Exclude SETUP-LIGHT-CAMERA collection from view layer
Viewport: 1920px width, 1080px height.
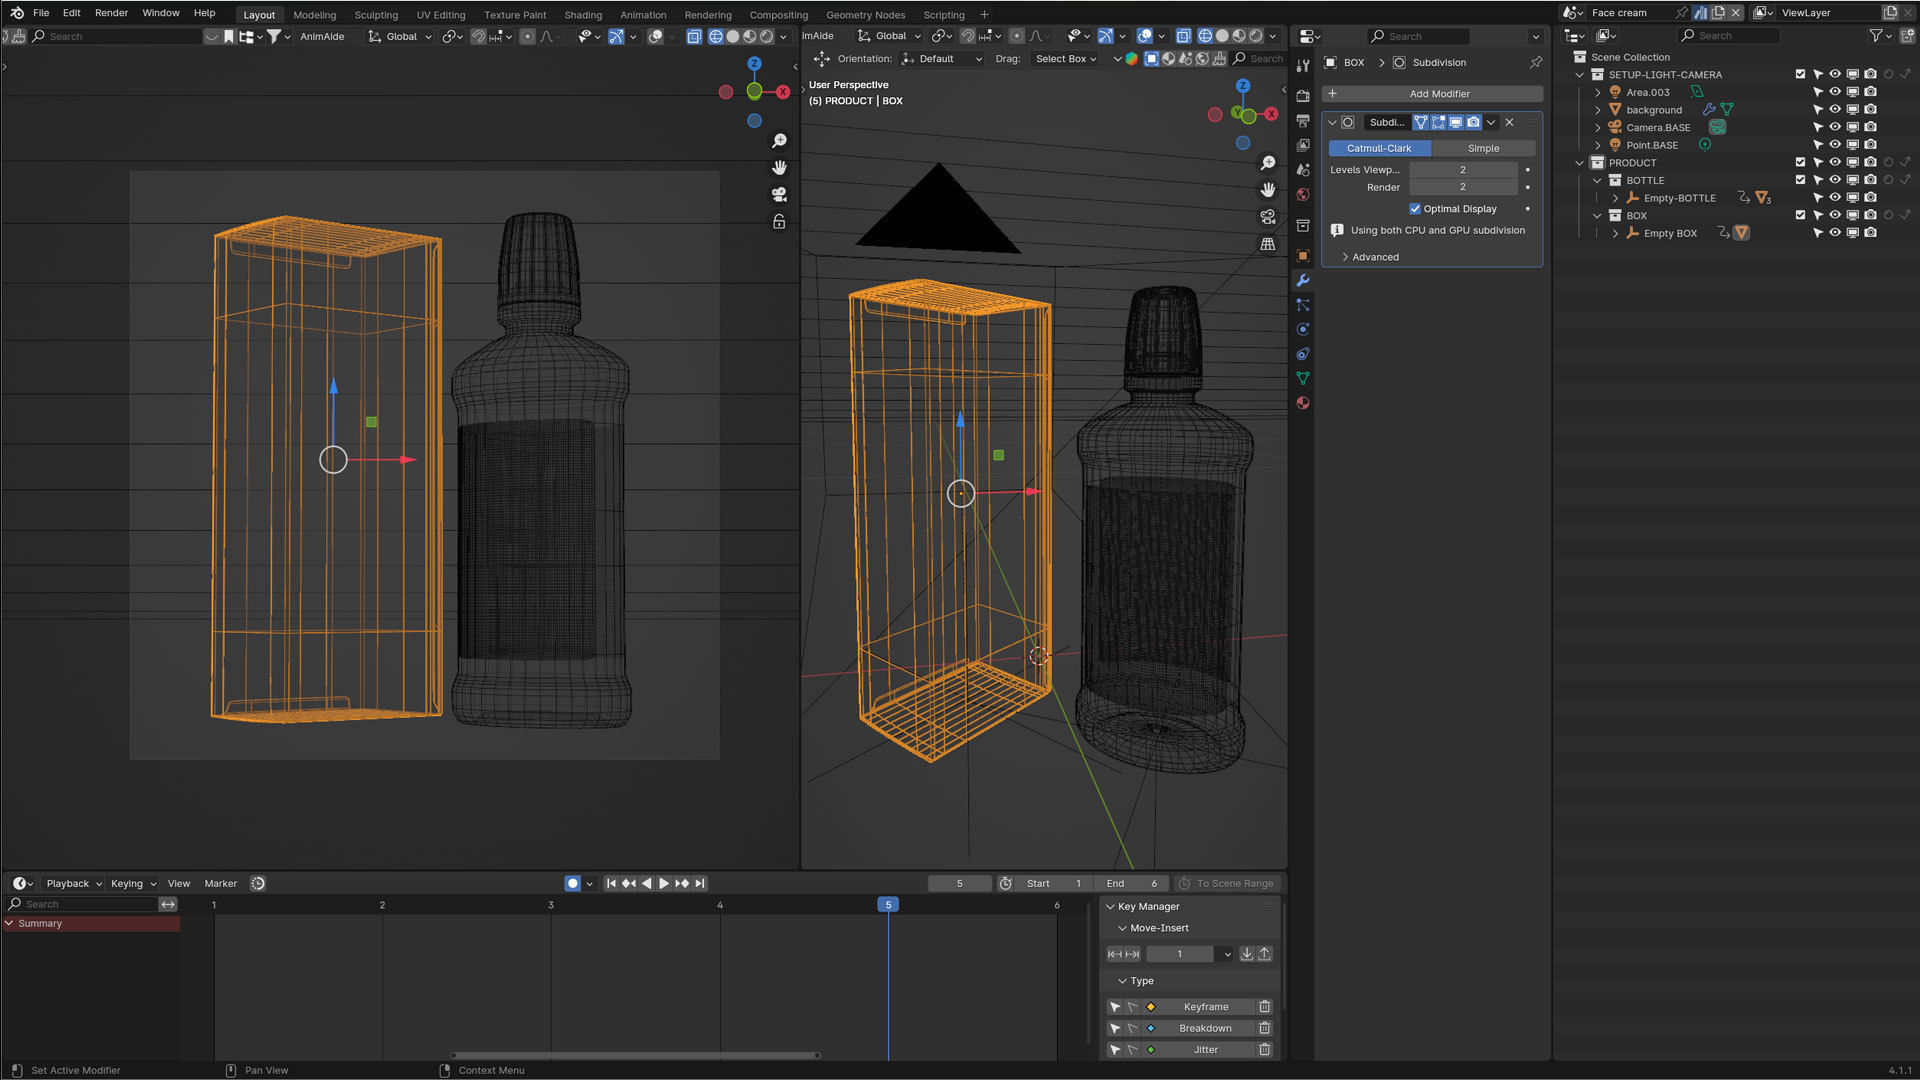pos(1800,74)
